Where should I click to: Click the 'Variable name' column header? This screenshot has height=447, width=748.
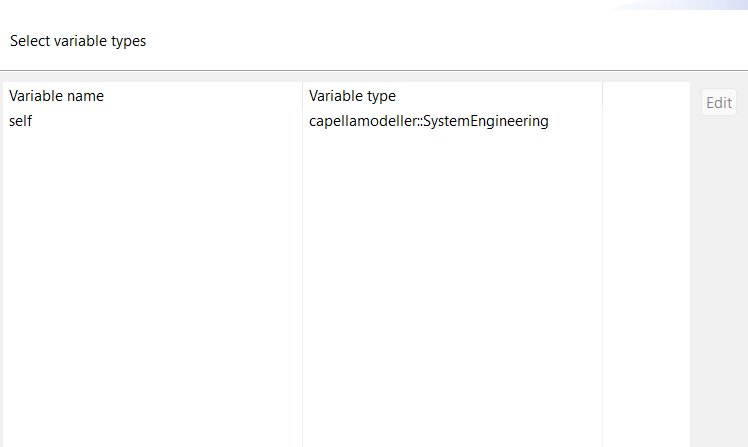[x=57, y=96]
